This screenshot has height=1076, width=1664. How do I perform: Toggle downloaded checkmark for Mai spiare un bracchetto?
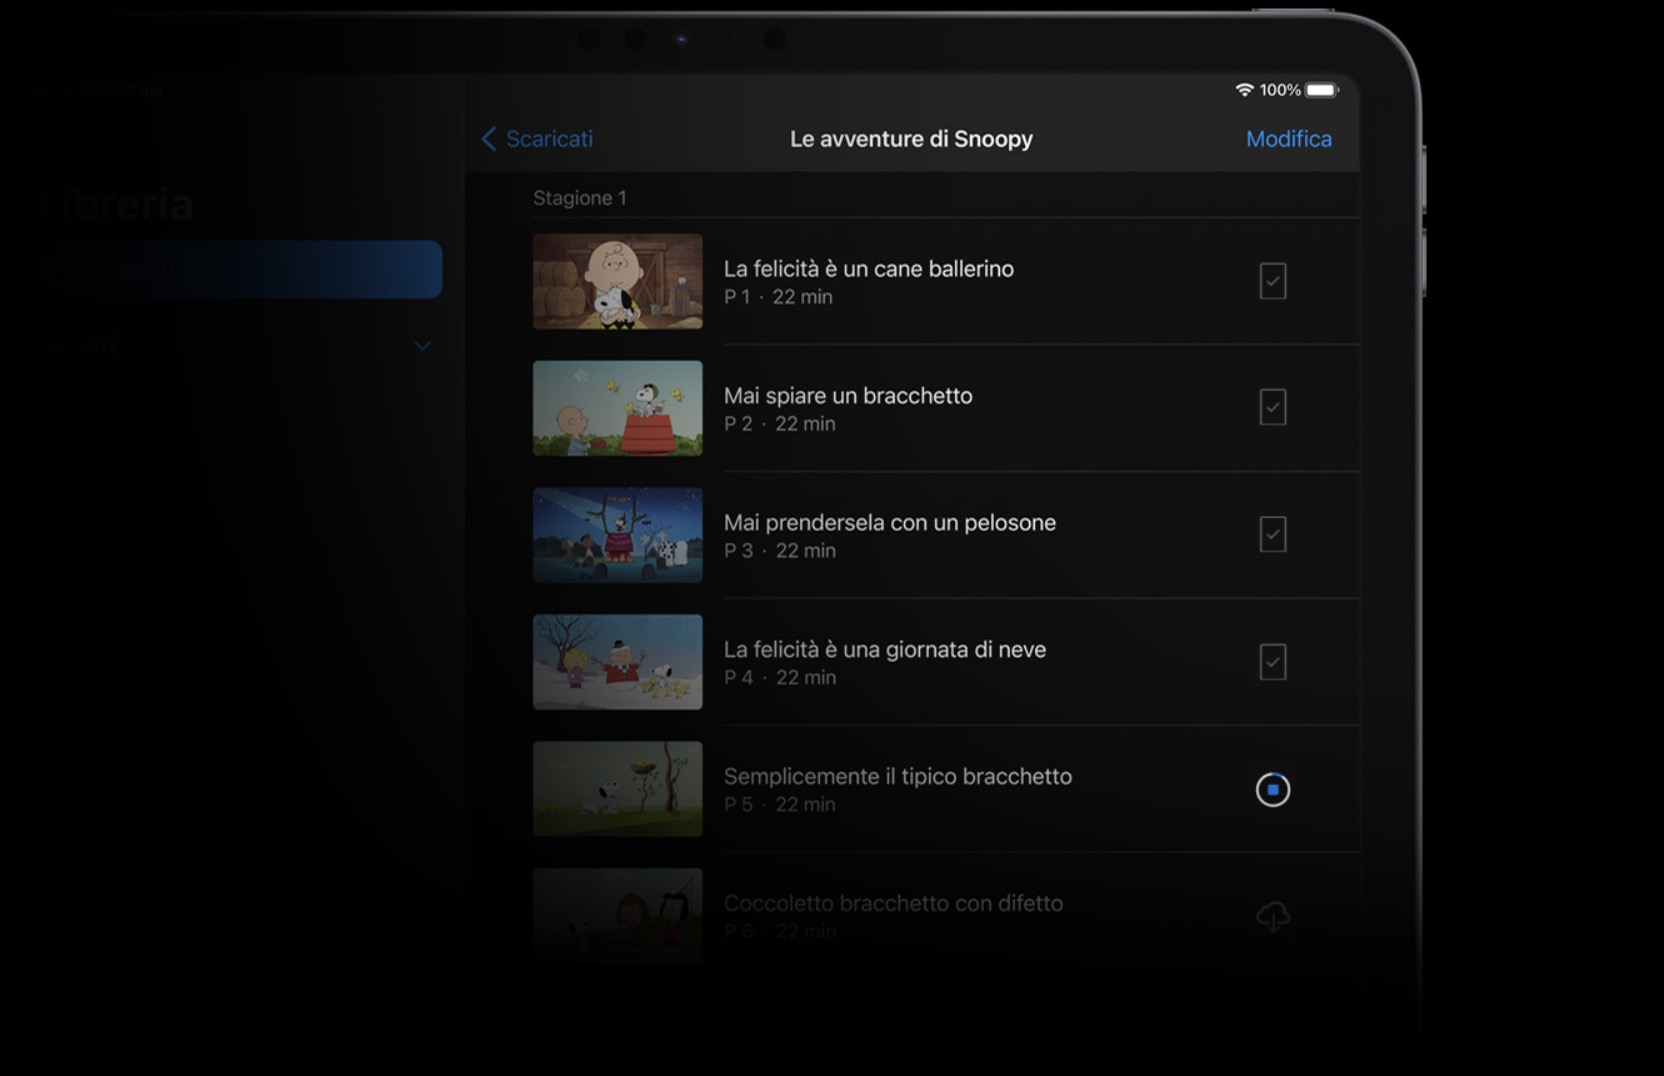pos(1272,408)
